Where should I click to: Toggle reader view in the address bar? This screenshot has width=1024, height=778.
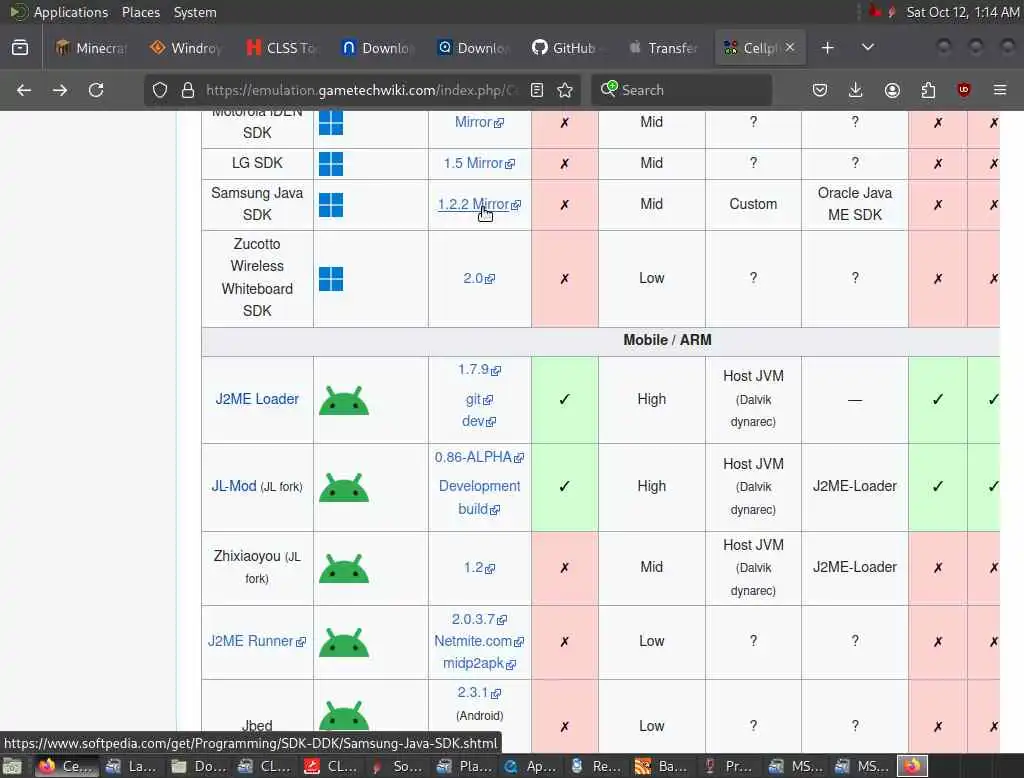pos(537,90)
